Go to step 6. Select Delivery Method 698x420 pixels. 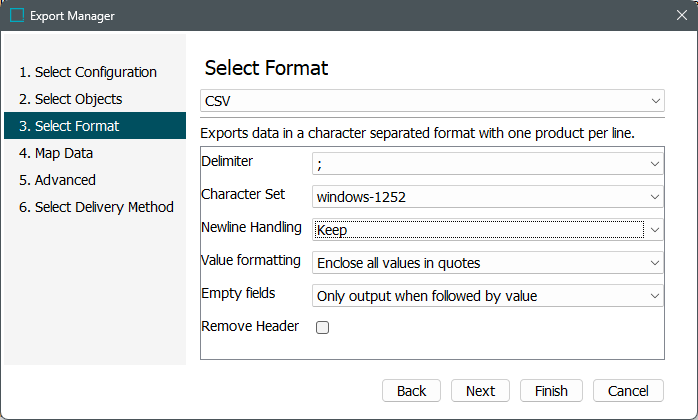pyautogui.click(x=96, y=207)
